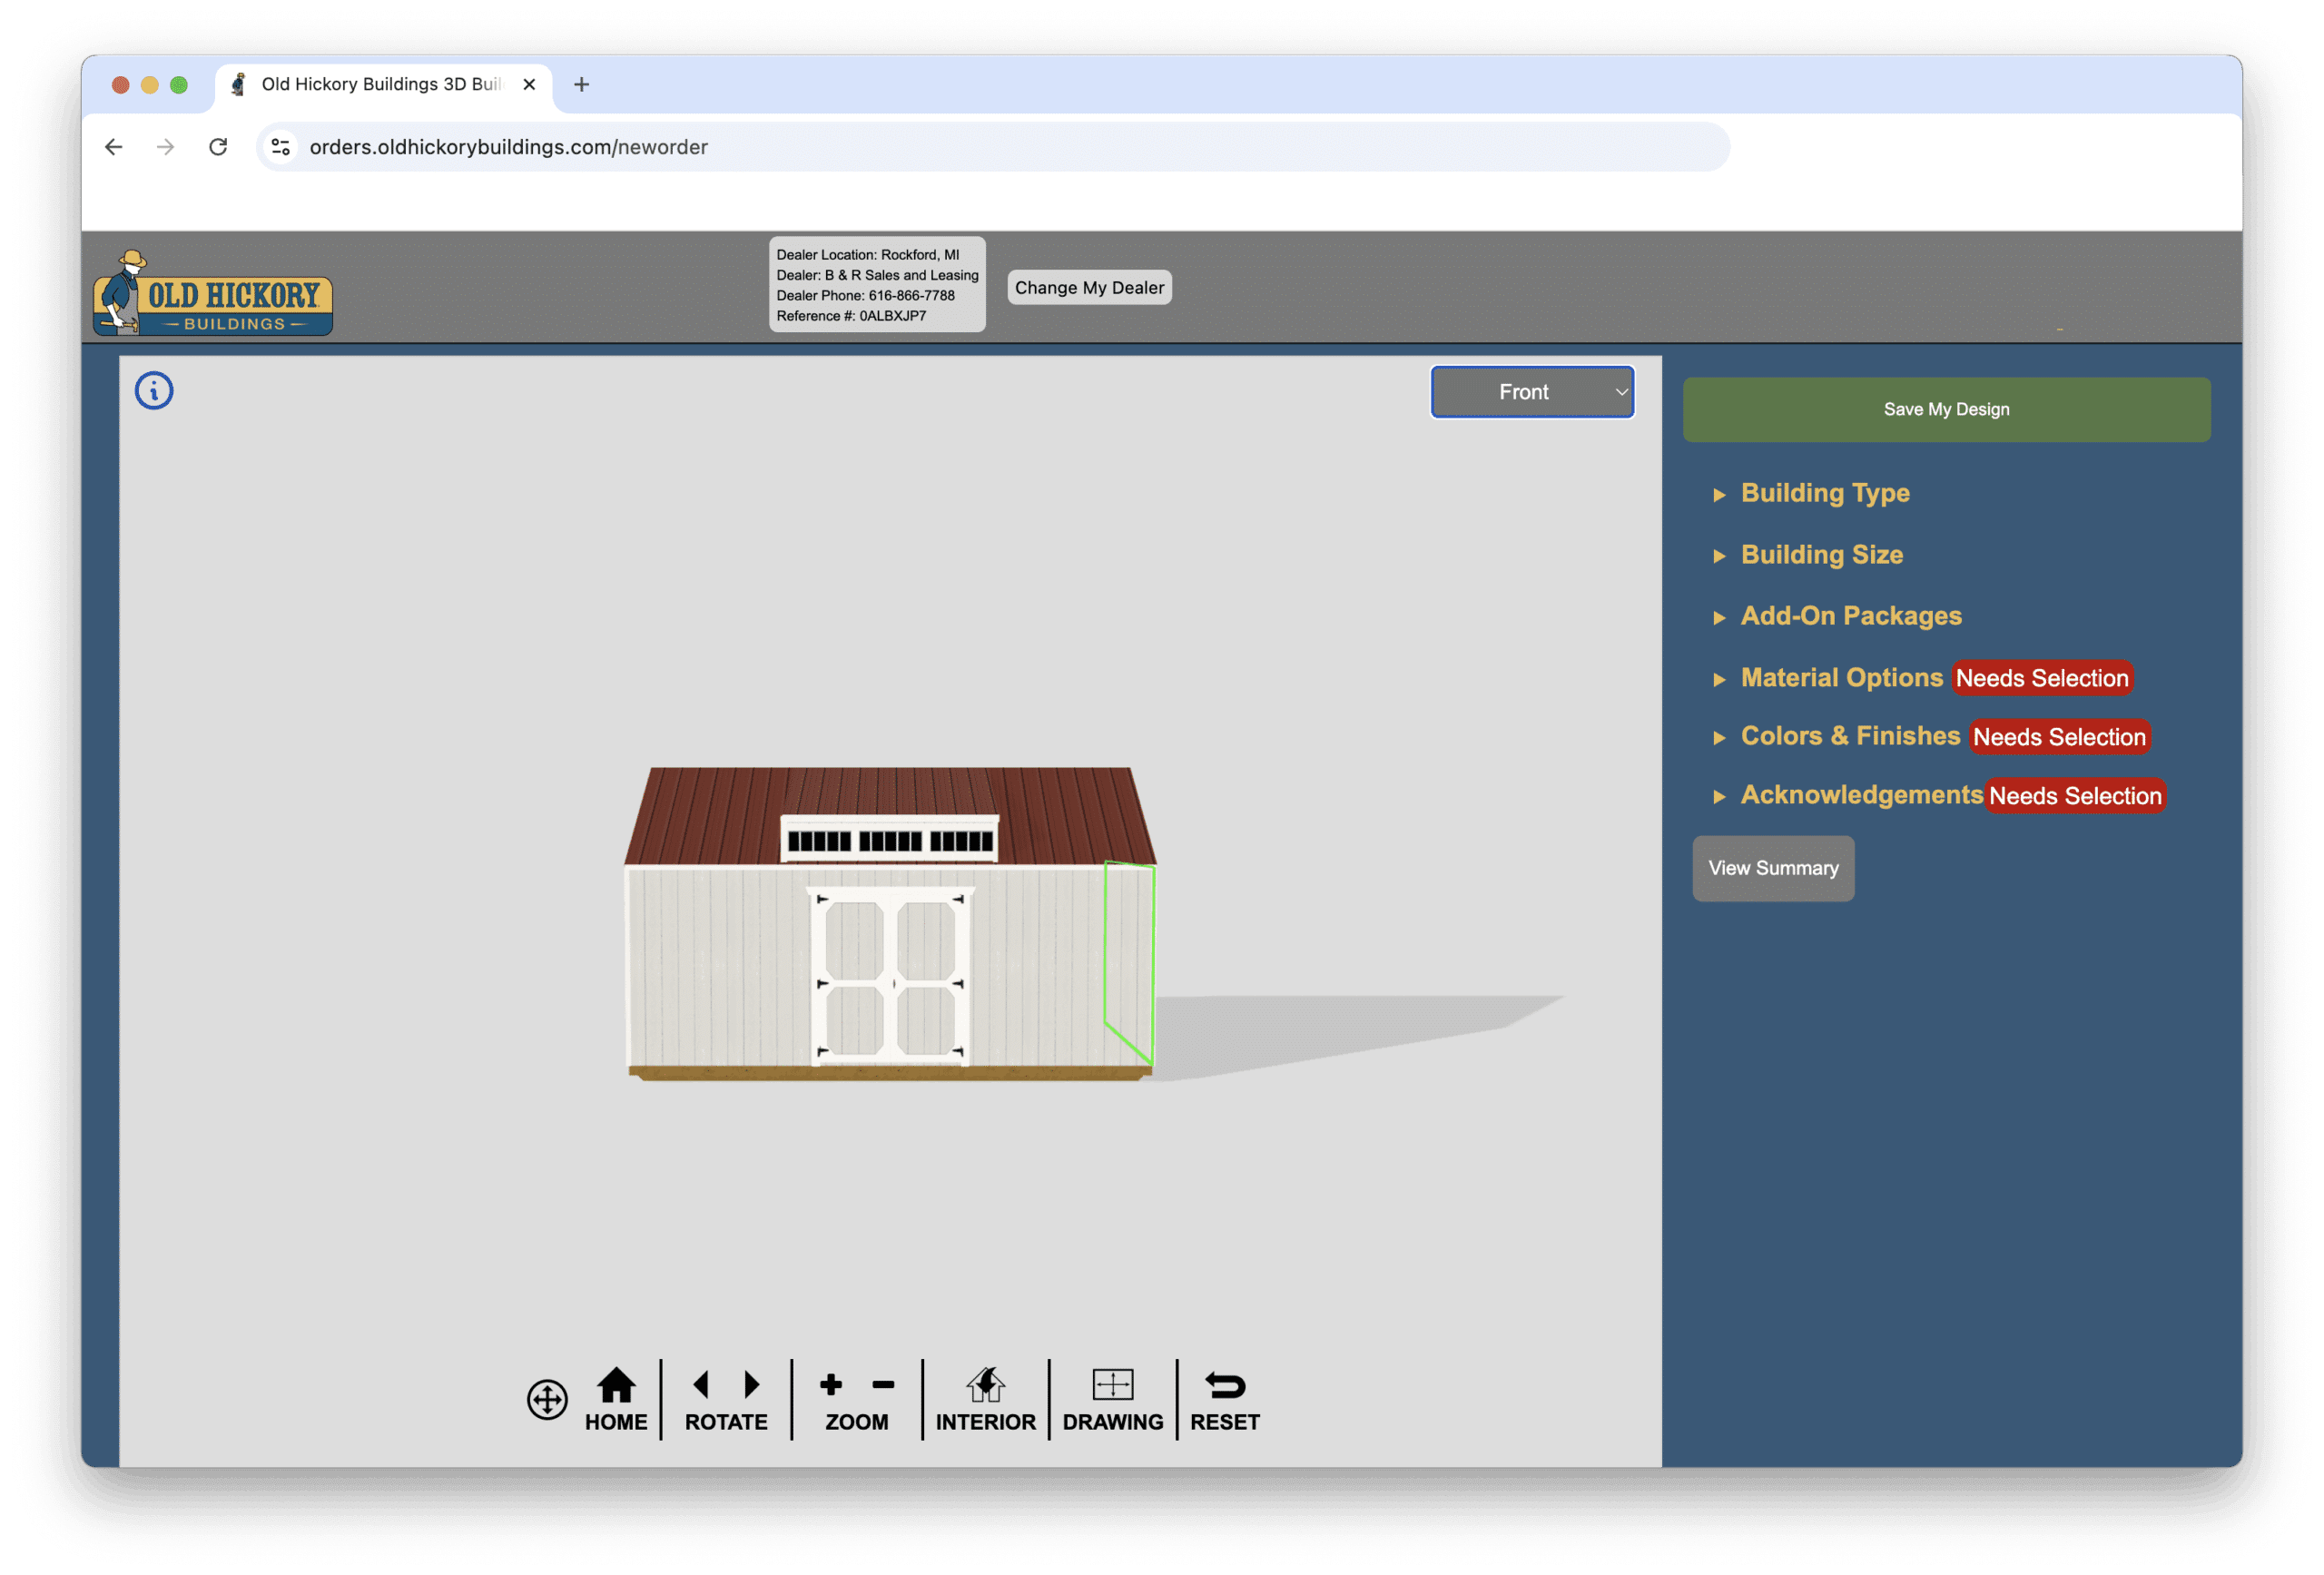Click the HOME view icon

[616, 1386]
